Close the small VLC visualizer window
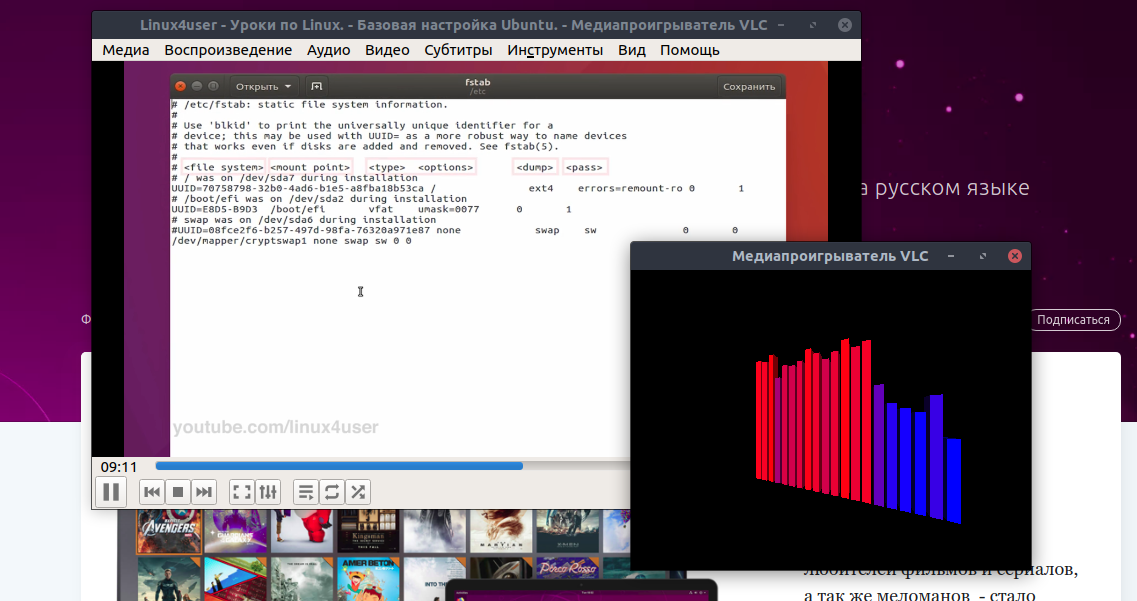Viewport: 1137px width, 601px height. 1014,256
